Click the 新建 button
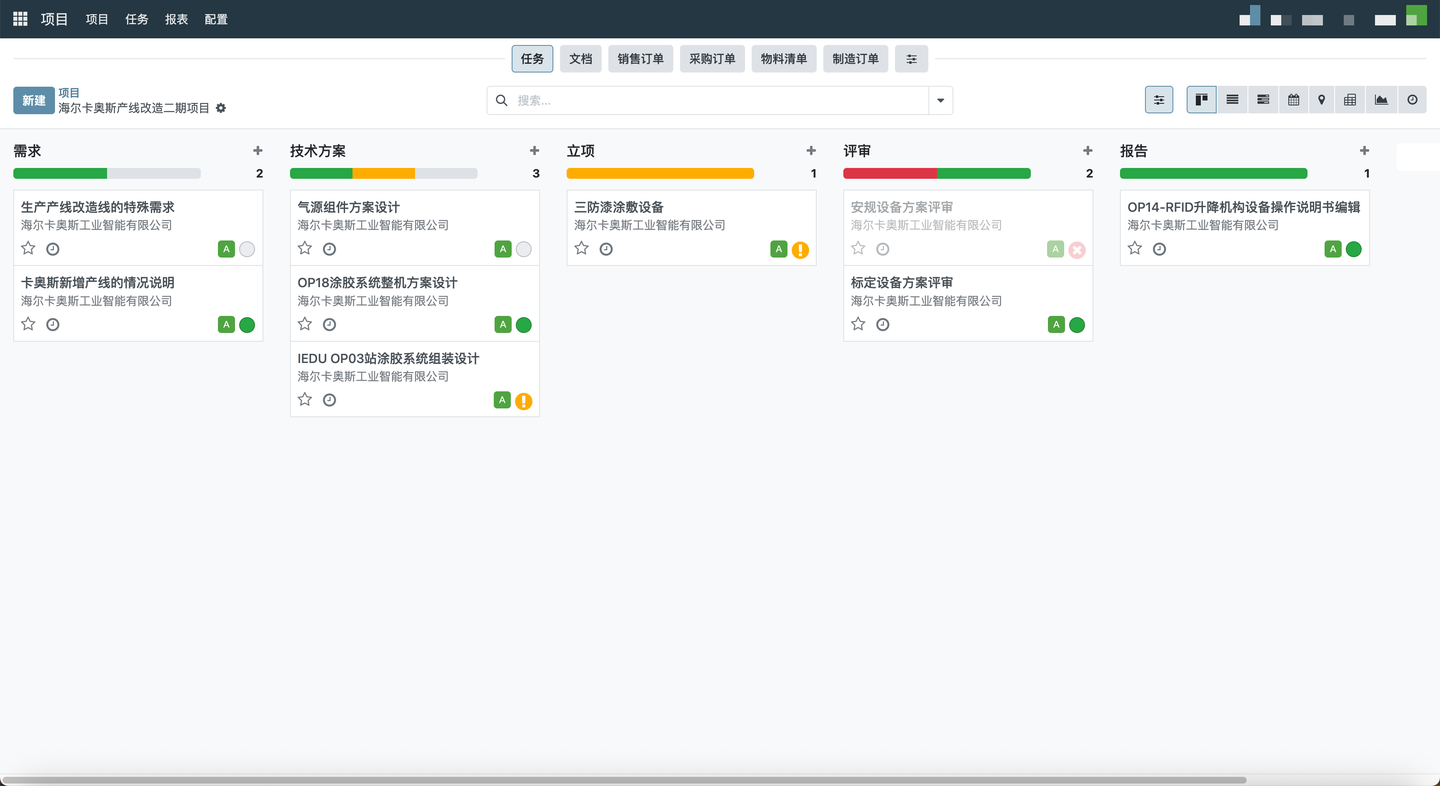 34,100
